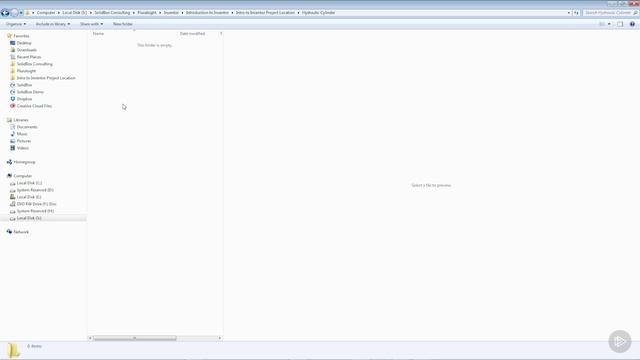This screenshot has width=640, height=360.
Task: Select Homegroup in the navigation pane
Action: (x=24, y=162)
